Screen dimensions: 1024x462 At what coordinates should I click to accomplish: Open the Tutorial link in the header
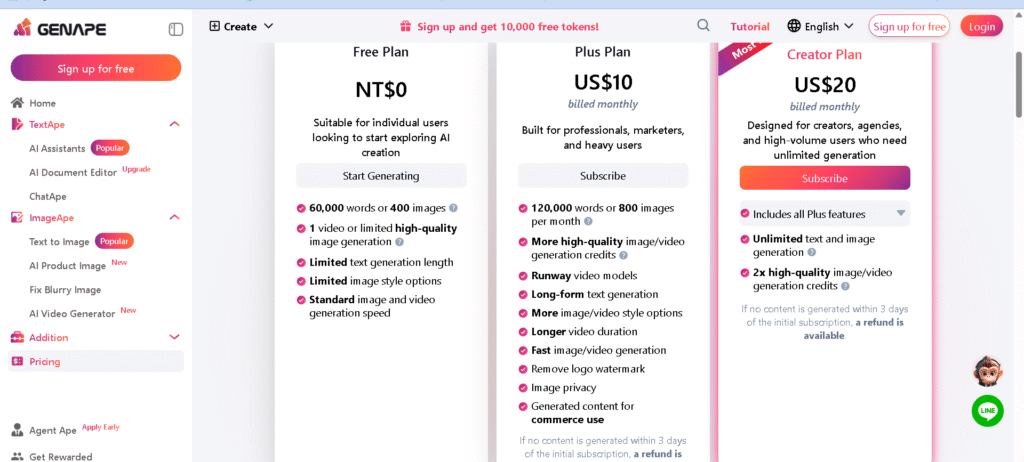coord(750,26)
